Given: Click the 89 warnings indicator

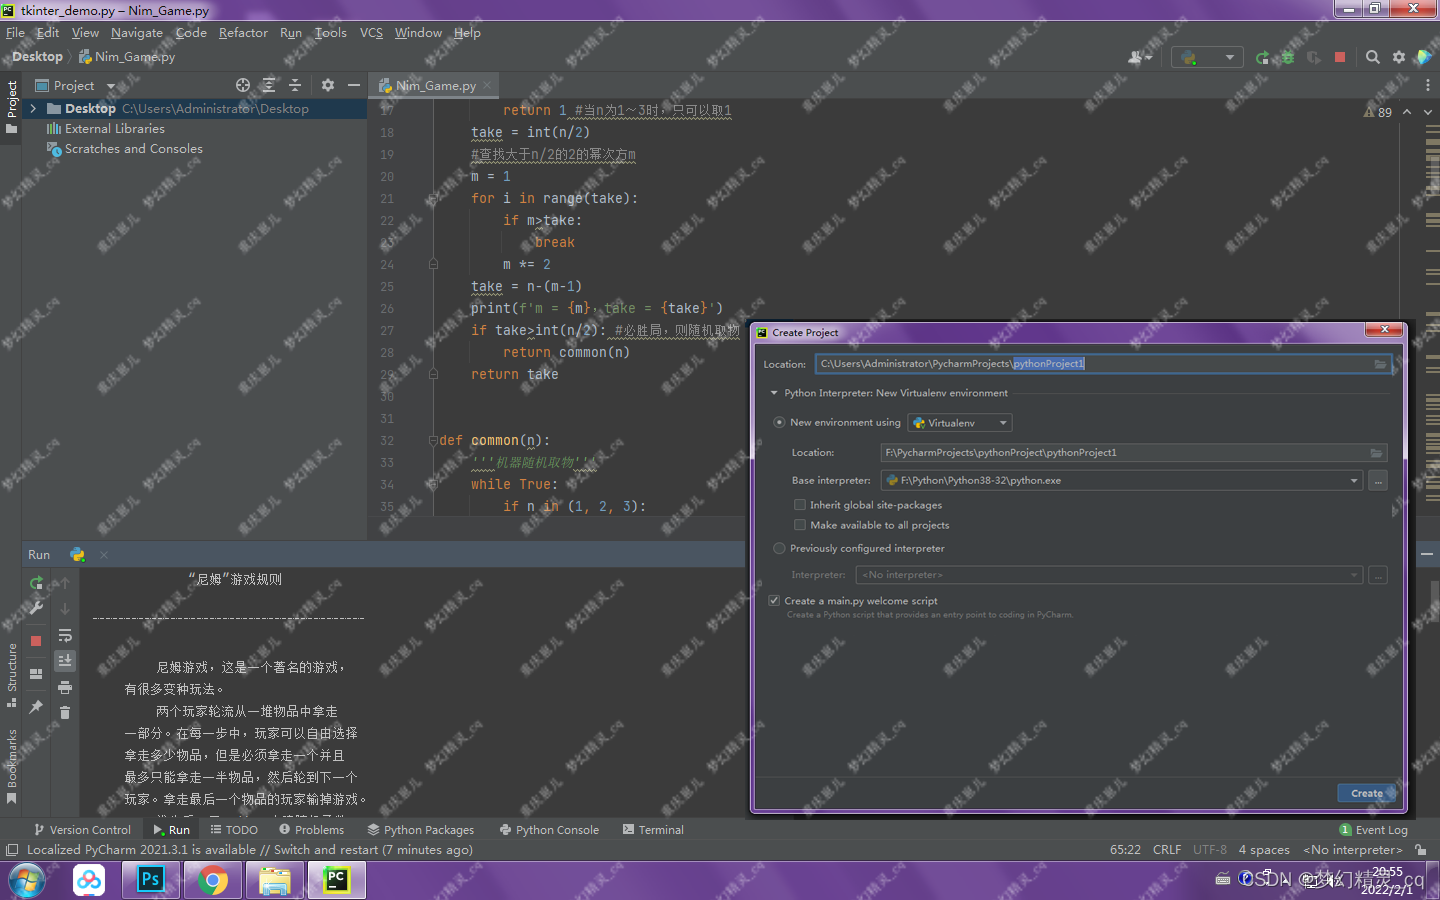Looking at the screenshot, I should tap(1378, 112).
